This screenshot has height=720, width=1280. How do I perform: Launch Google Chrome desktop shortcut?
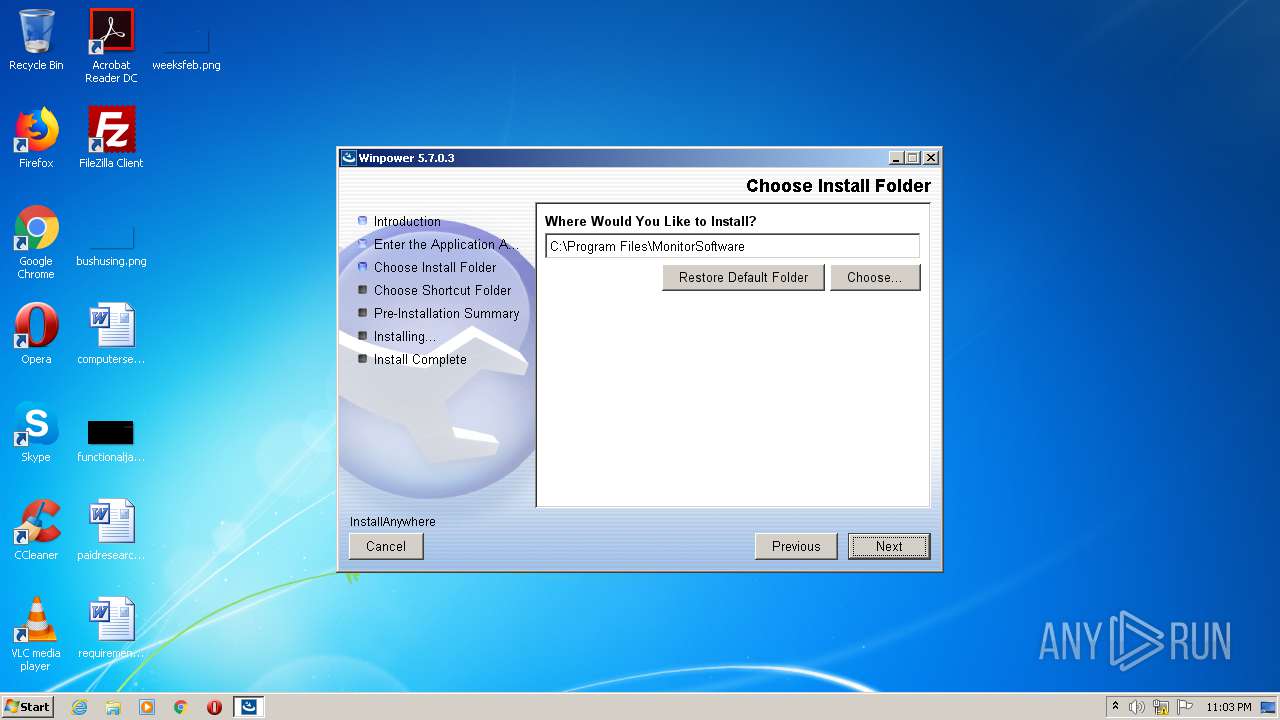[36, 243]
